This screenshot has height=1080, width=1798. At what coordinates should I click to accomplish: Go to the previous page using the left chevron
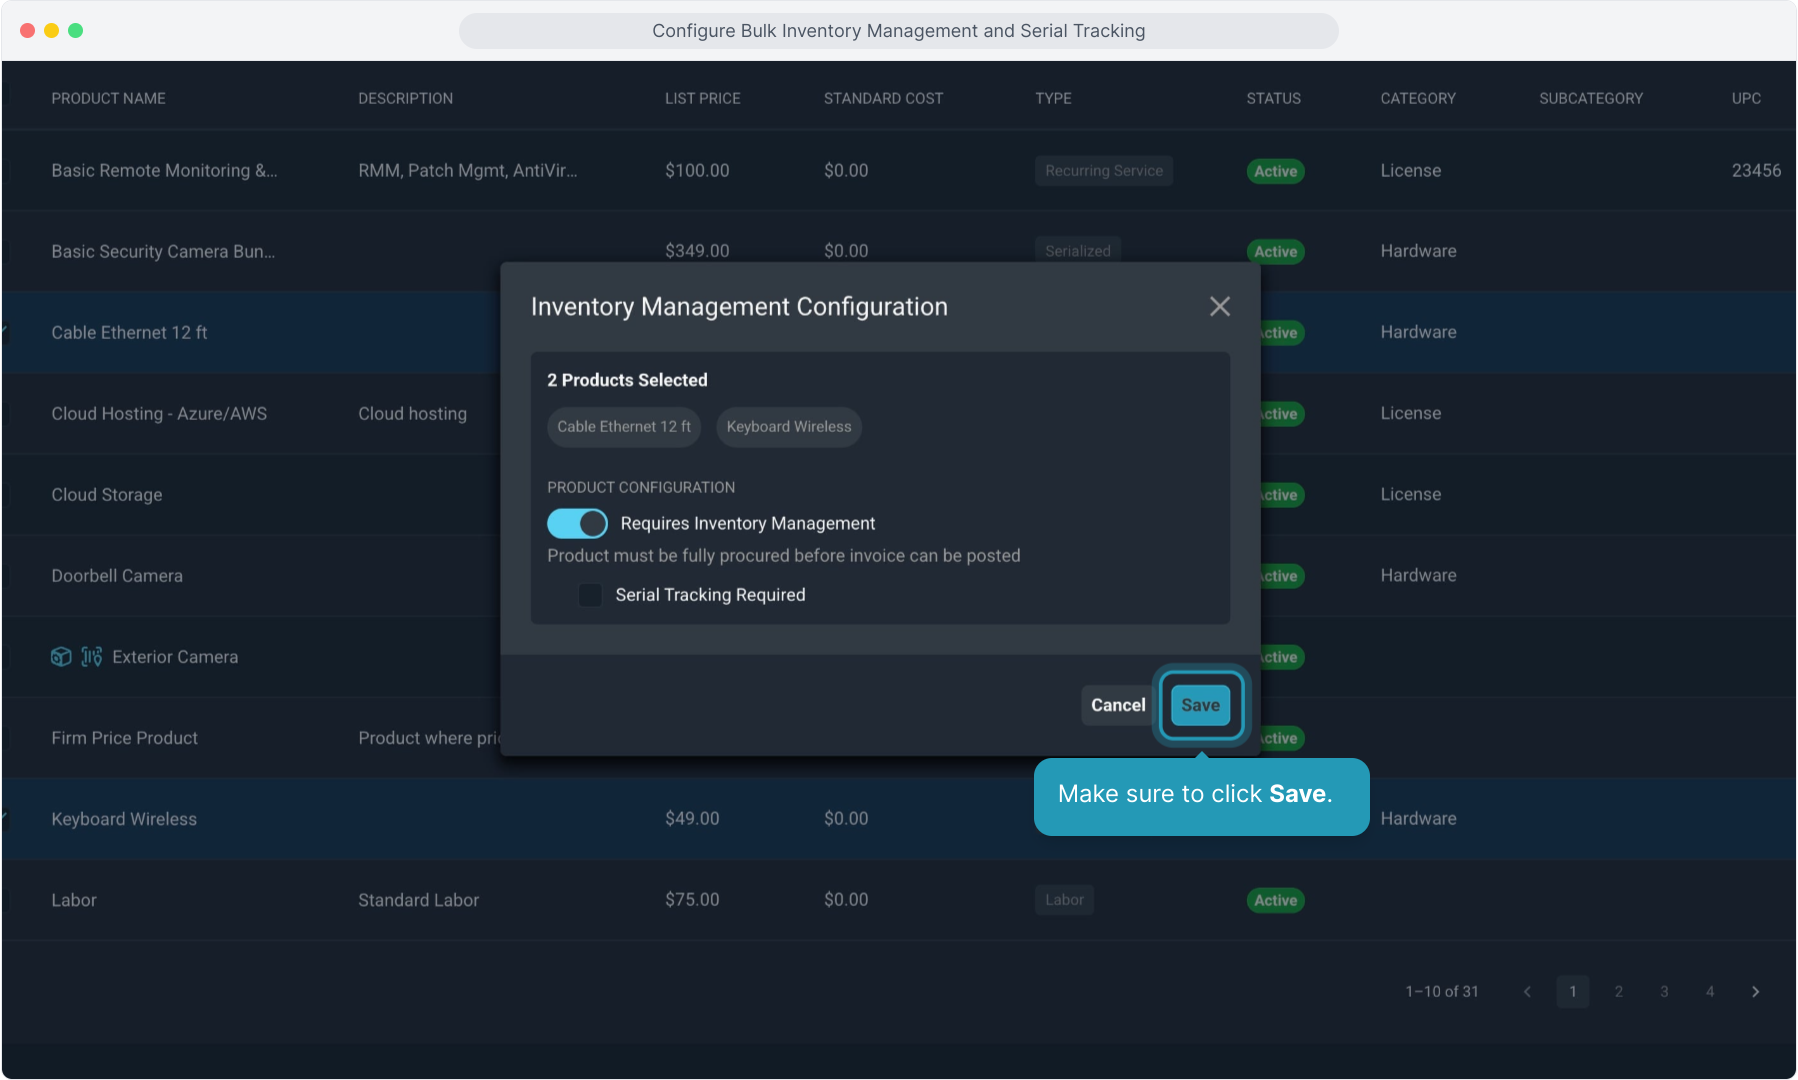(1527, 992)
